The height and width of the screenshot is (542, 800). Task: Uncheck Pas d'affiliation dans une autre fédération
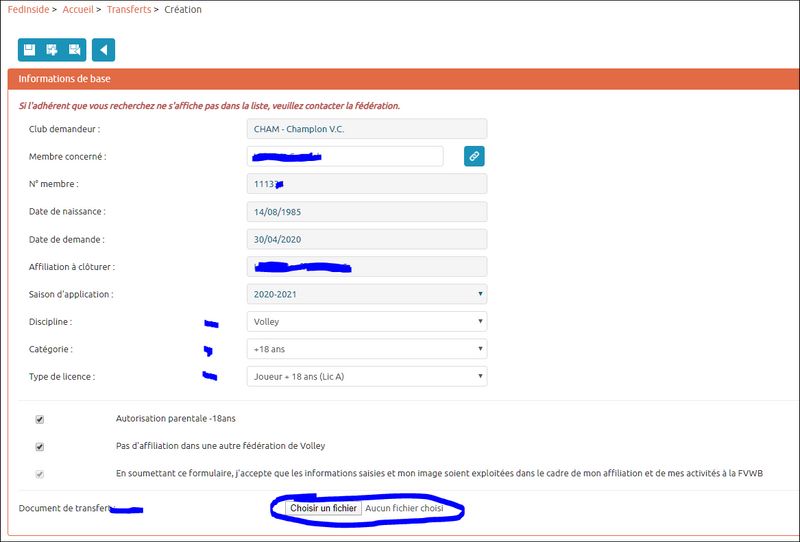(x=40, y=447)
